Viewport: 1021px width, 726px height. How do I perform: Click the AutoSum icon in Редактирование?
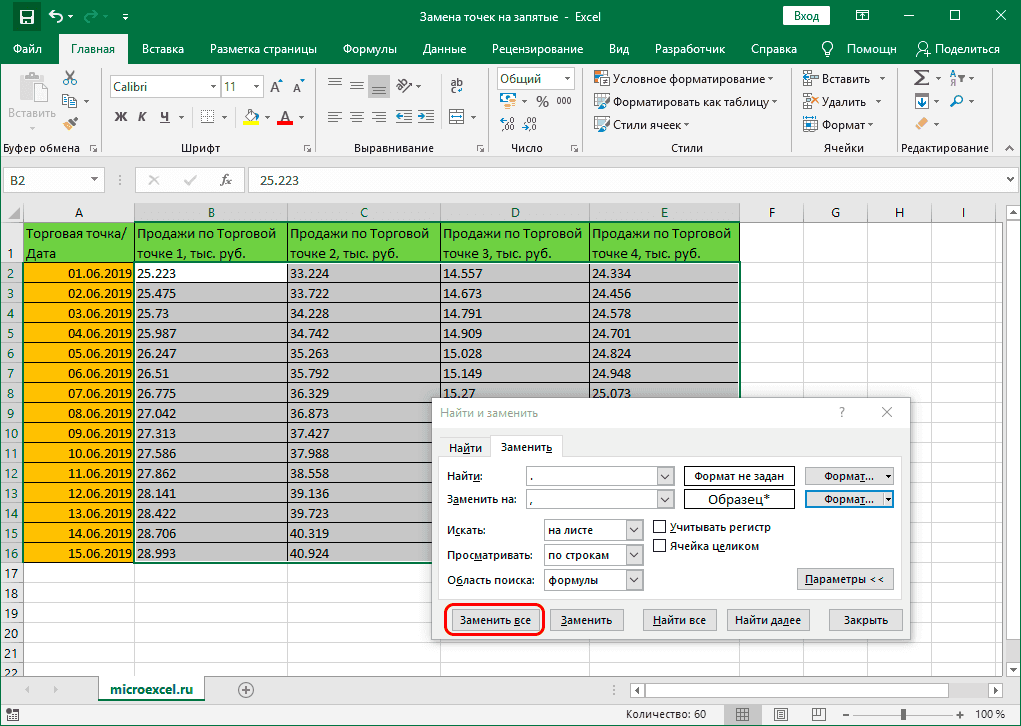922,77
